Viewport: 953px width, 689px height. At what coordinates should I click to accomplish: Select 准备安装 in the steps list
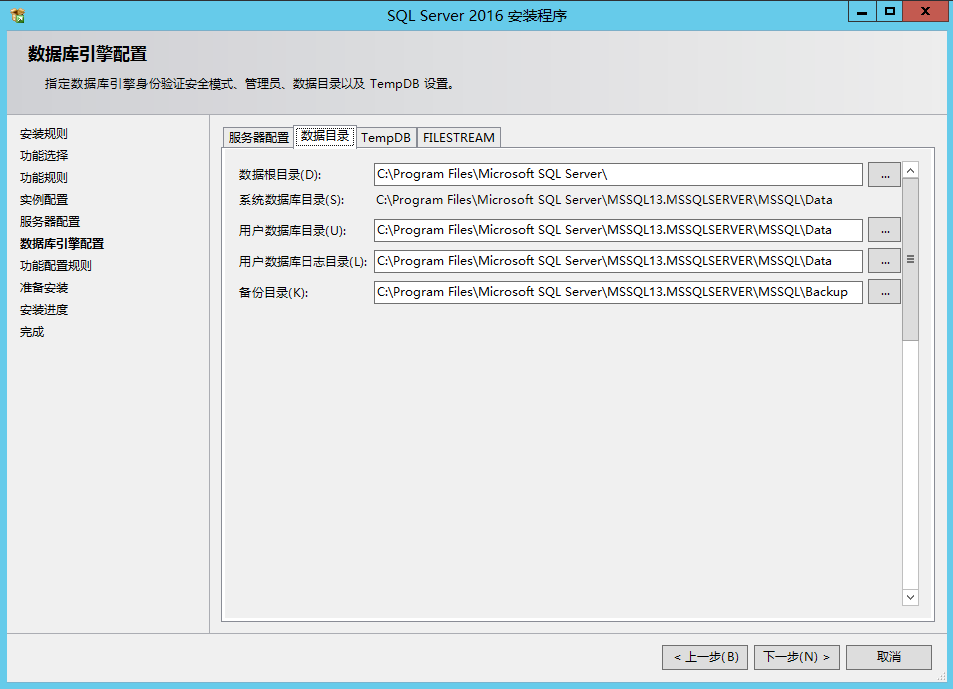(44, 287)
